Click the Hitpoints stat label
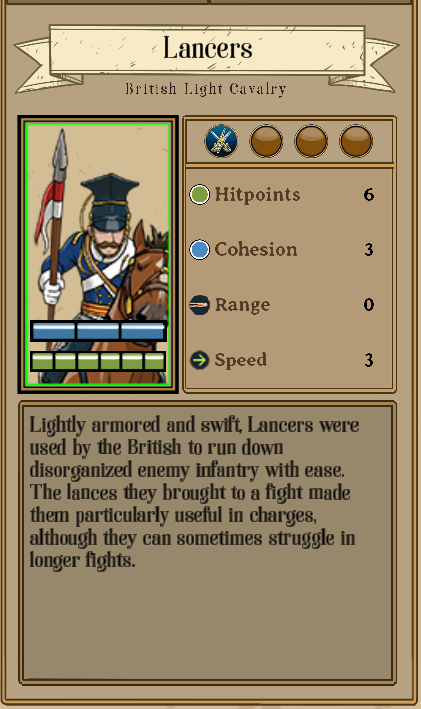This screenshot has width=421, height=709. (x=257, y=195)
